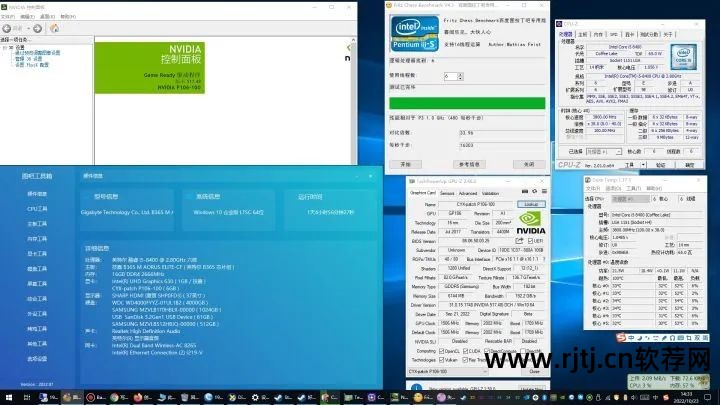The image size is (720, 405).
Task: Switch to the Advanced tab in GPU-Z
Action: 468,193
